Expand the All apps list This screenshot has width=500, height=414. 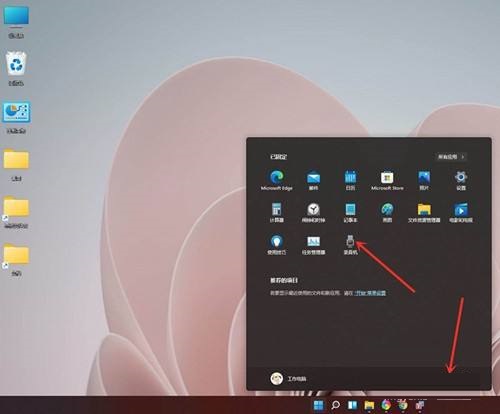(x=452, y=157)
